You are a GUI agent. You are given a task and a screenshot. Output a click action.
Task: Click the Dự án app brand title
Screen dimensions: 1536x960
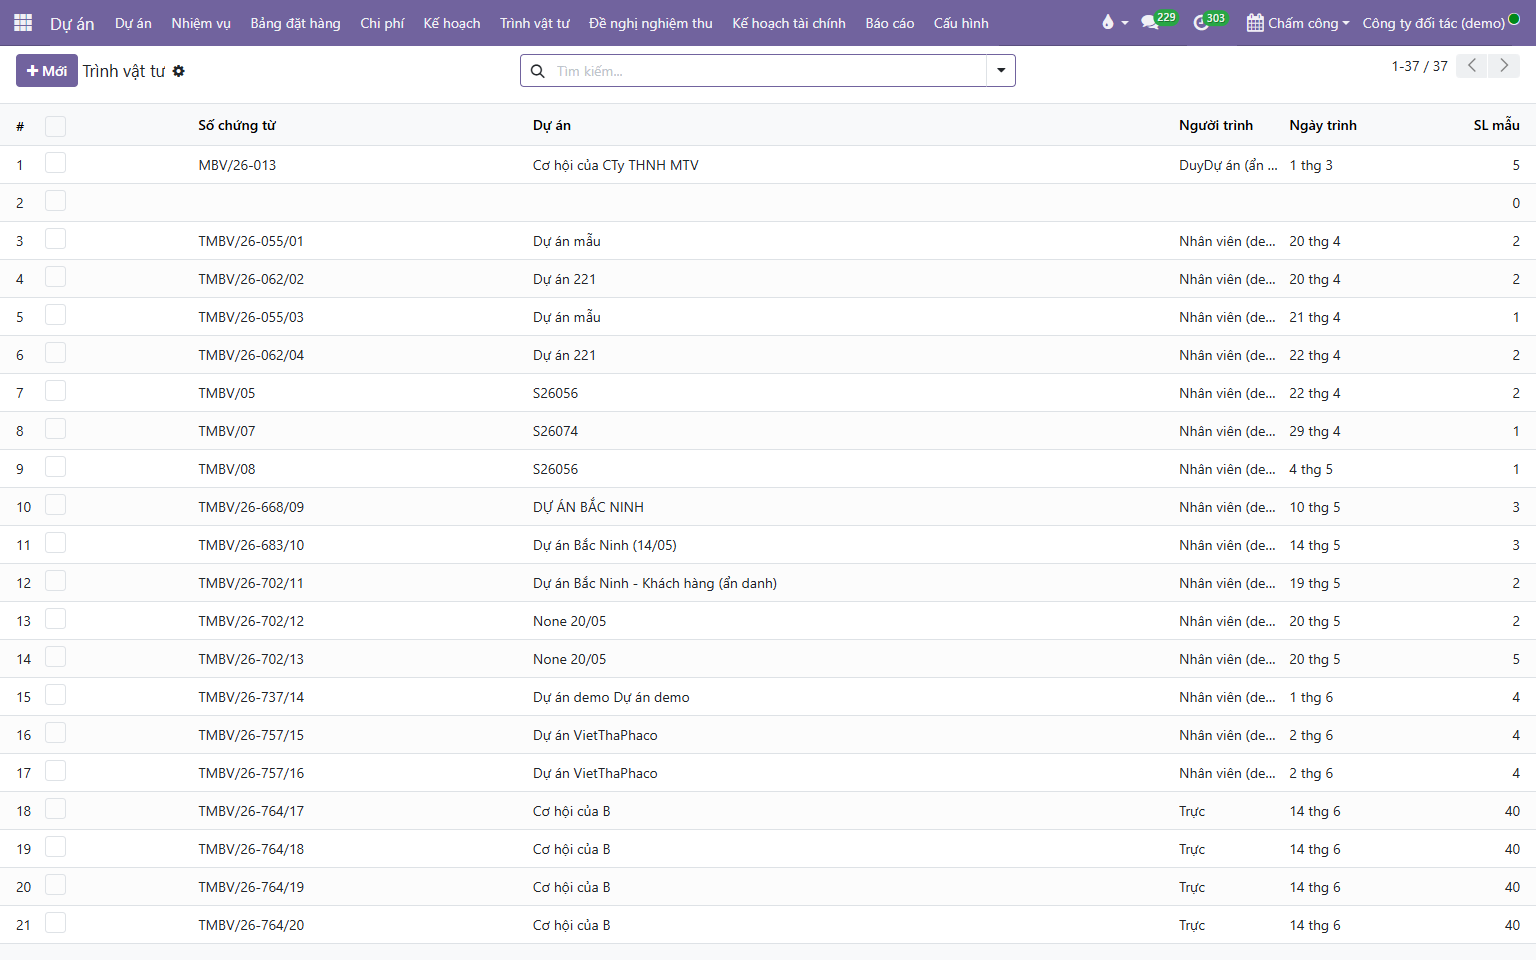tap(72, 23)
